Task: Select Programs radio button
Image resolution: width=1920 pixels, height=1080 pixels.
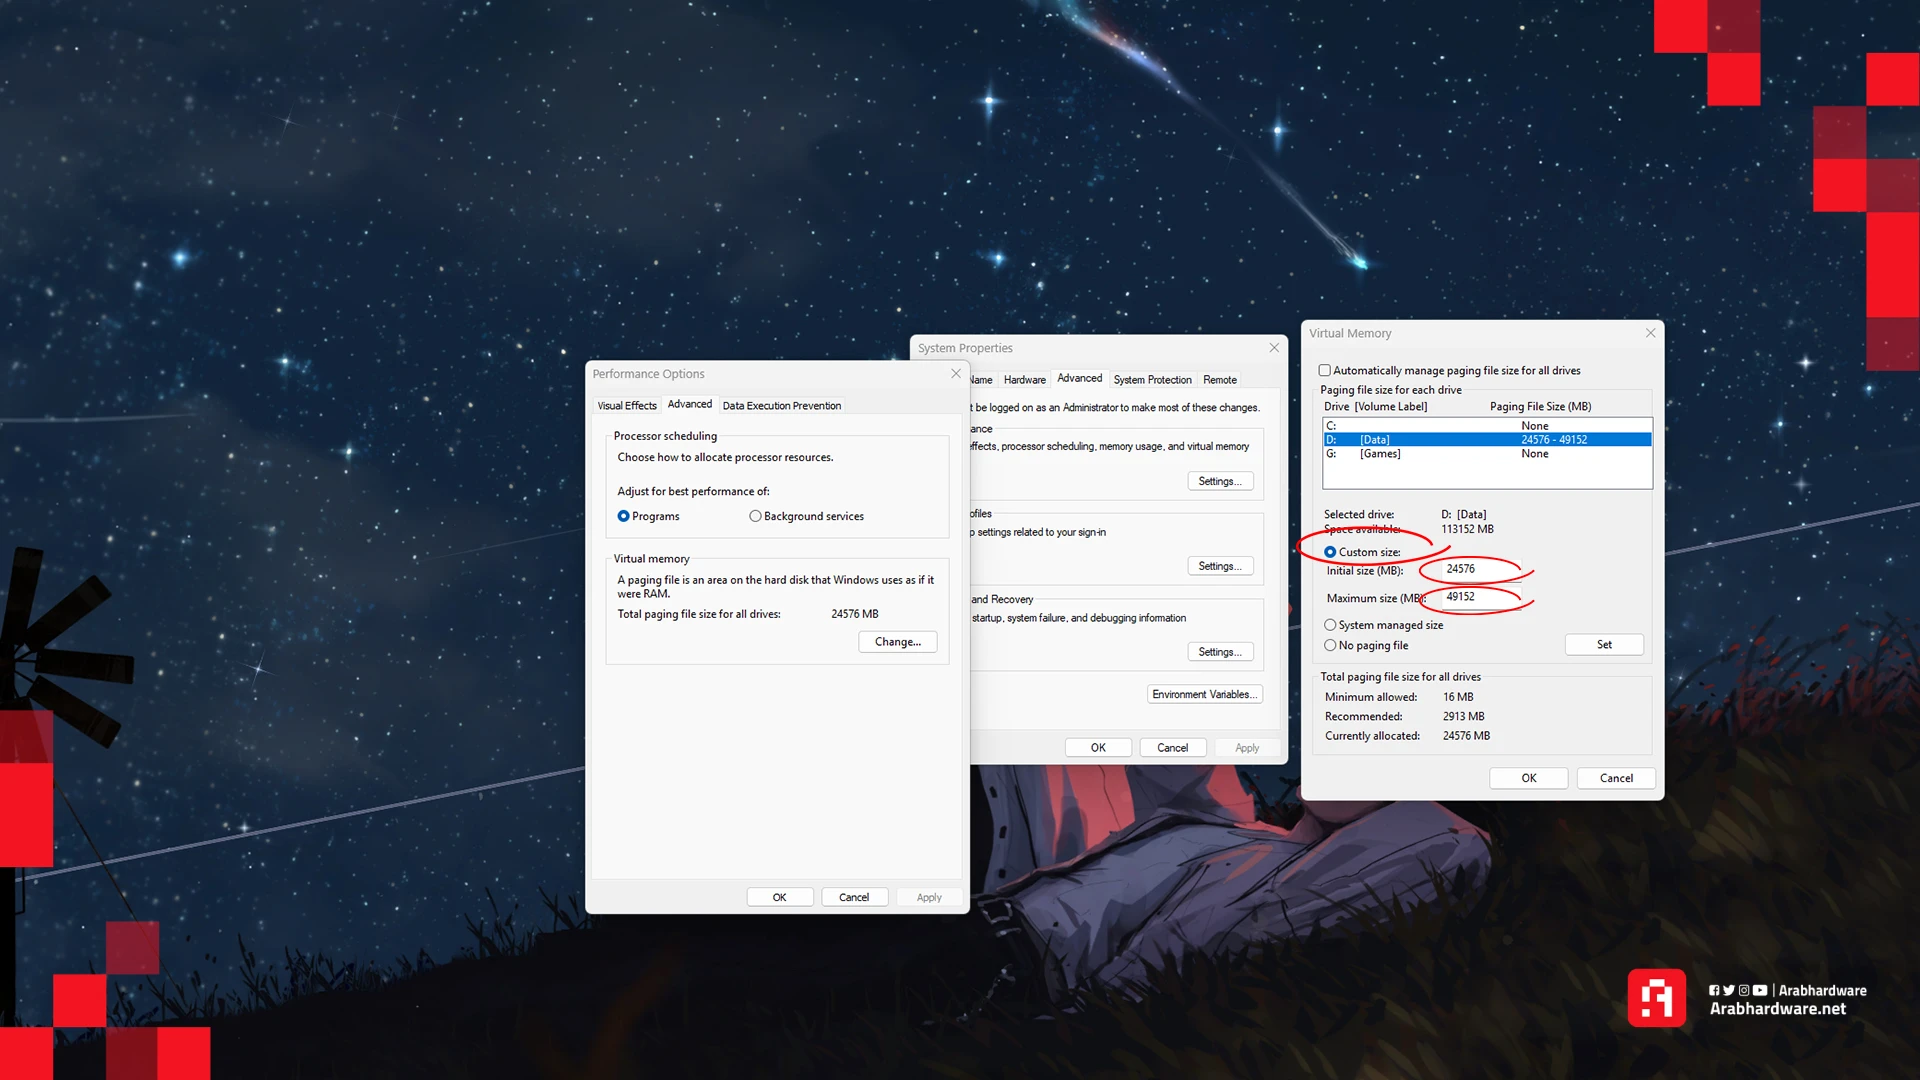Action: [623, 516]
